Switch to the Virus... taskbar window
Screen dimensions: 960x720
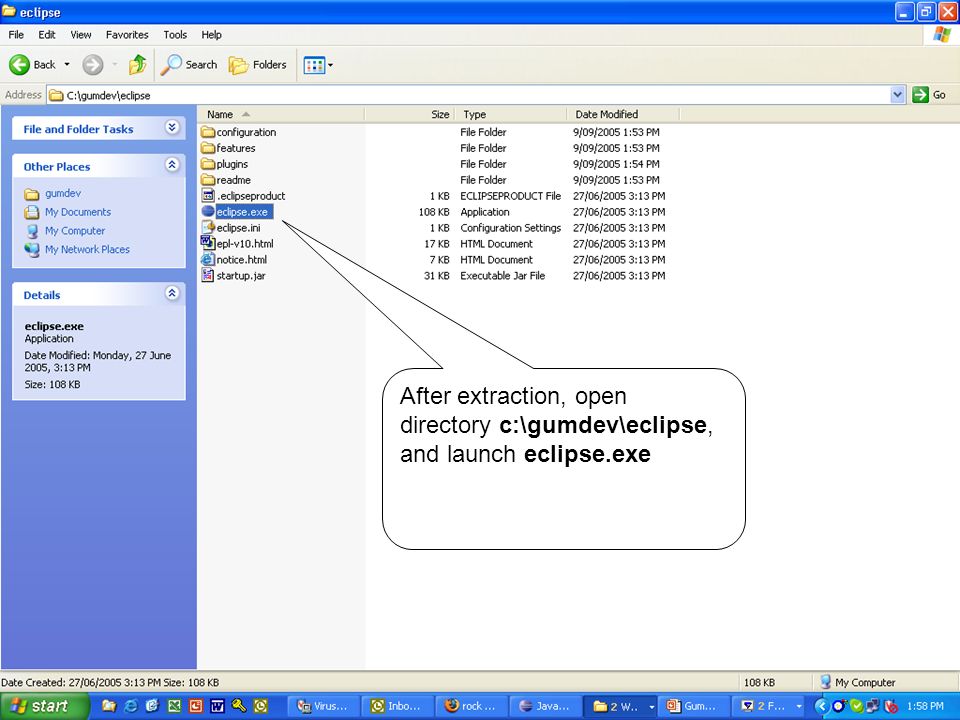tap(323, 706)
